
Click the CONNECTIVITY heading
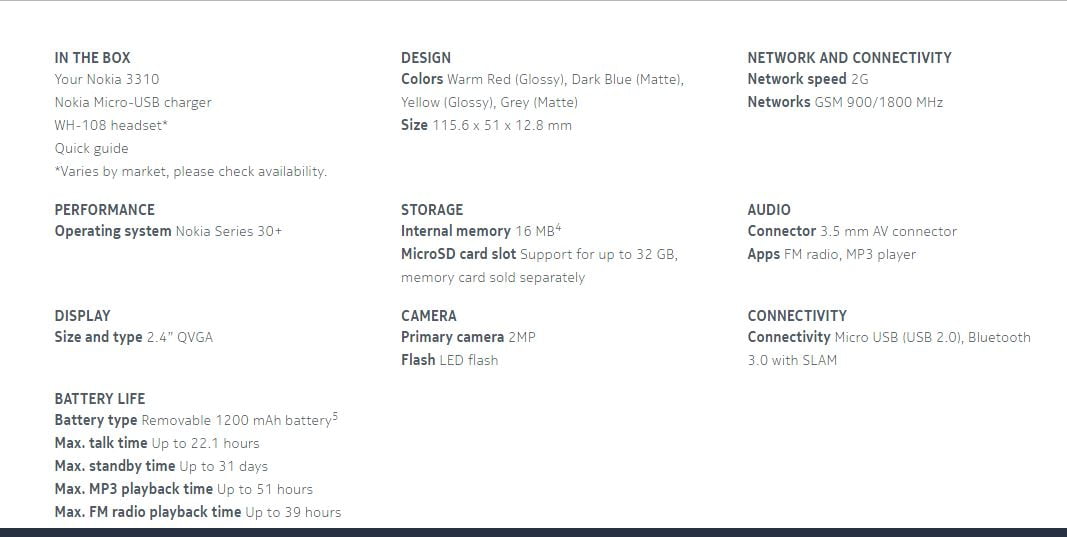[797, 316]
